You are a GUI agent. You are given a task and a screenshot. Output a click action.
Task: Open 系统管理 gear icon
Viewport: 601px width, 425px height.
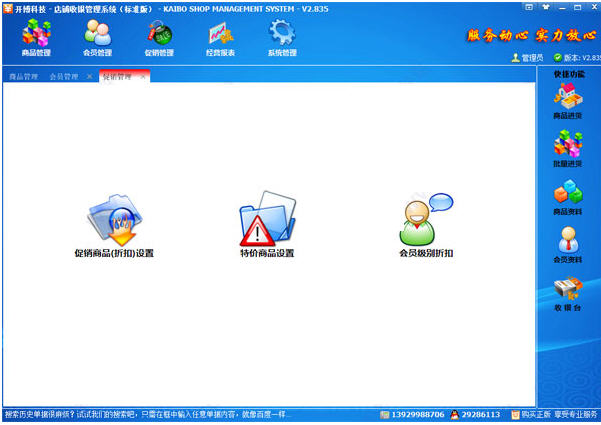282,38
